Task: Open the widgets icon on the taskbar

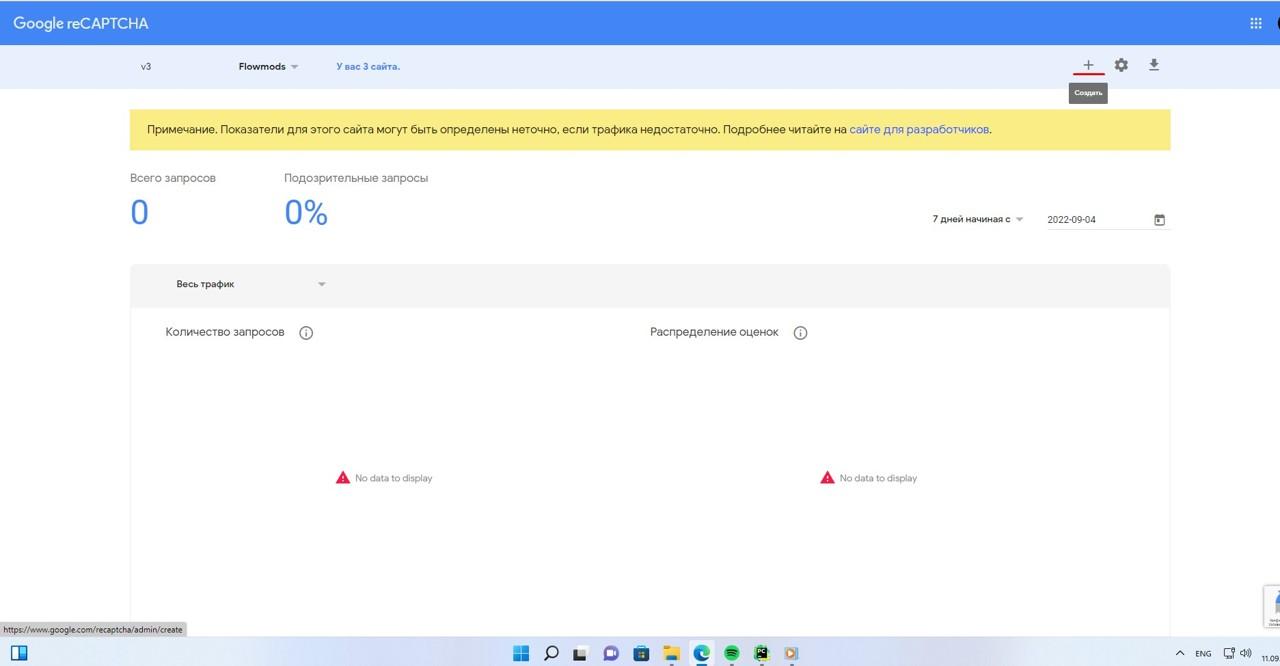Action: 19,653
